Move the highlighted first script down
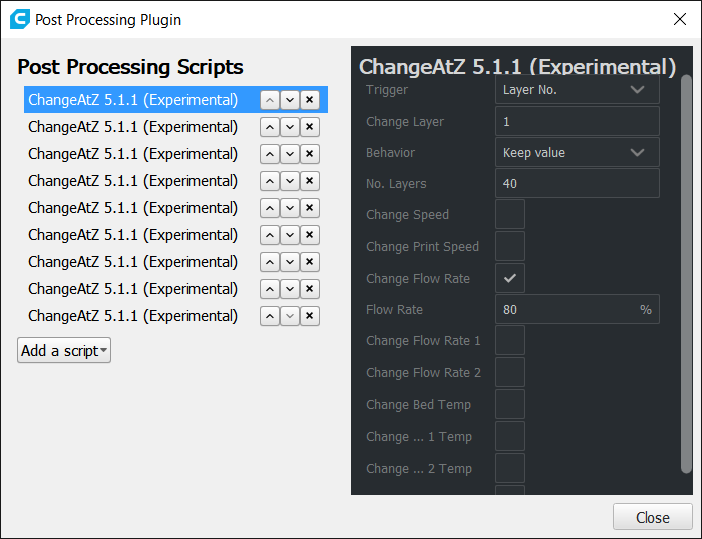The width and height of the screenshot is (702, 539). 290,100
